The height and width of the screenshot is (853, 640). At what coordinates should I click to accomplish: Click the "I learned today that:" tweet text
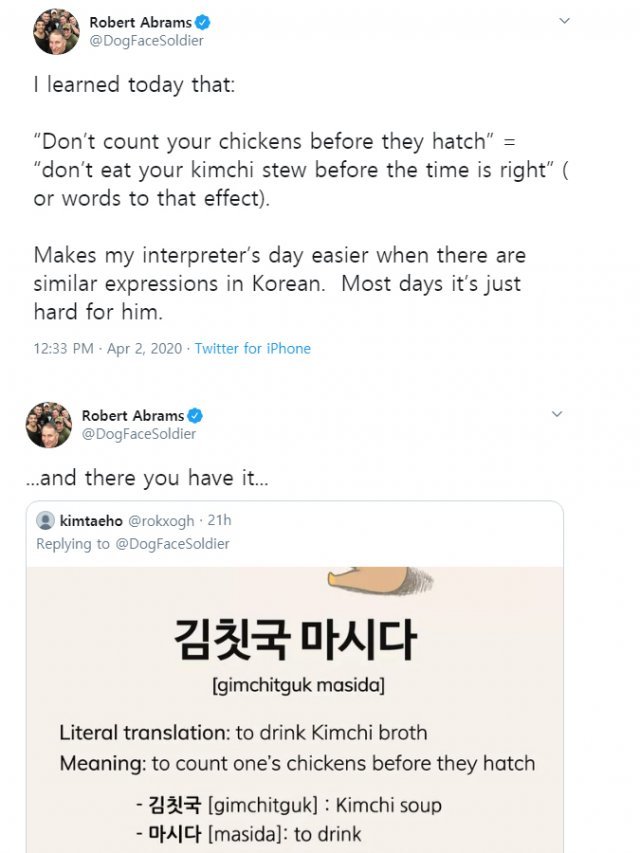tap(135, 84)
